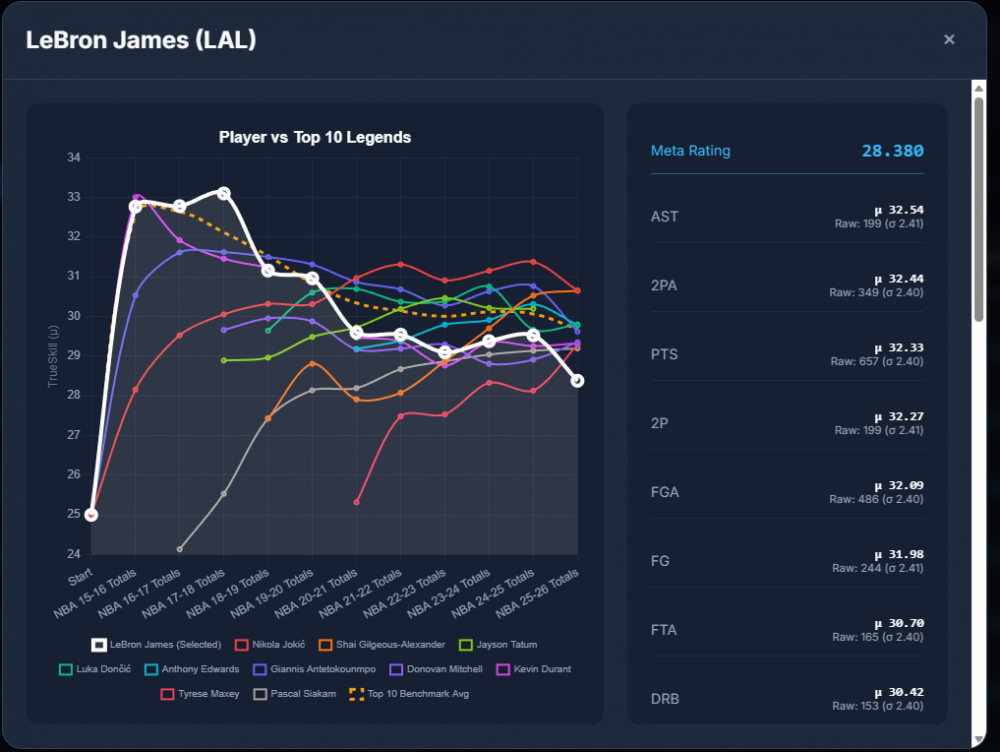1000x752 pixels.
Task: Click the Meta Rating value 28.380
Action: click(x=892, y=151)
